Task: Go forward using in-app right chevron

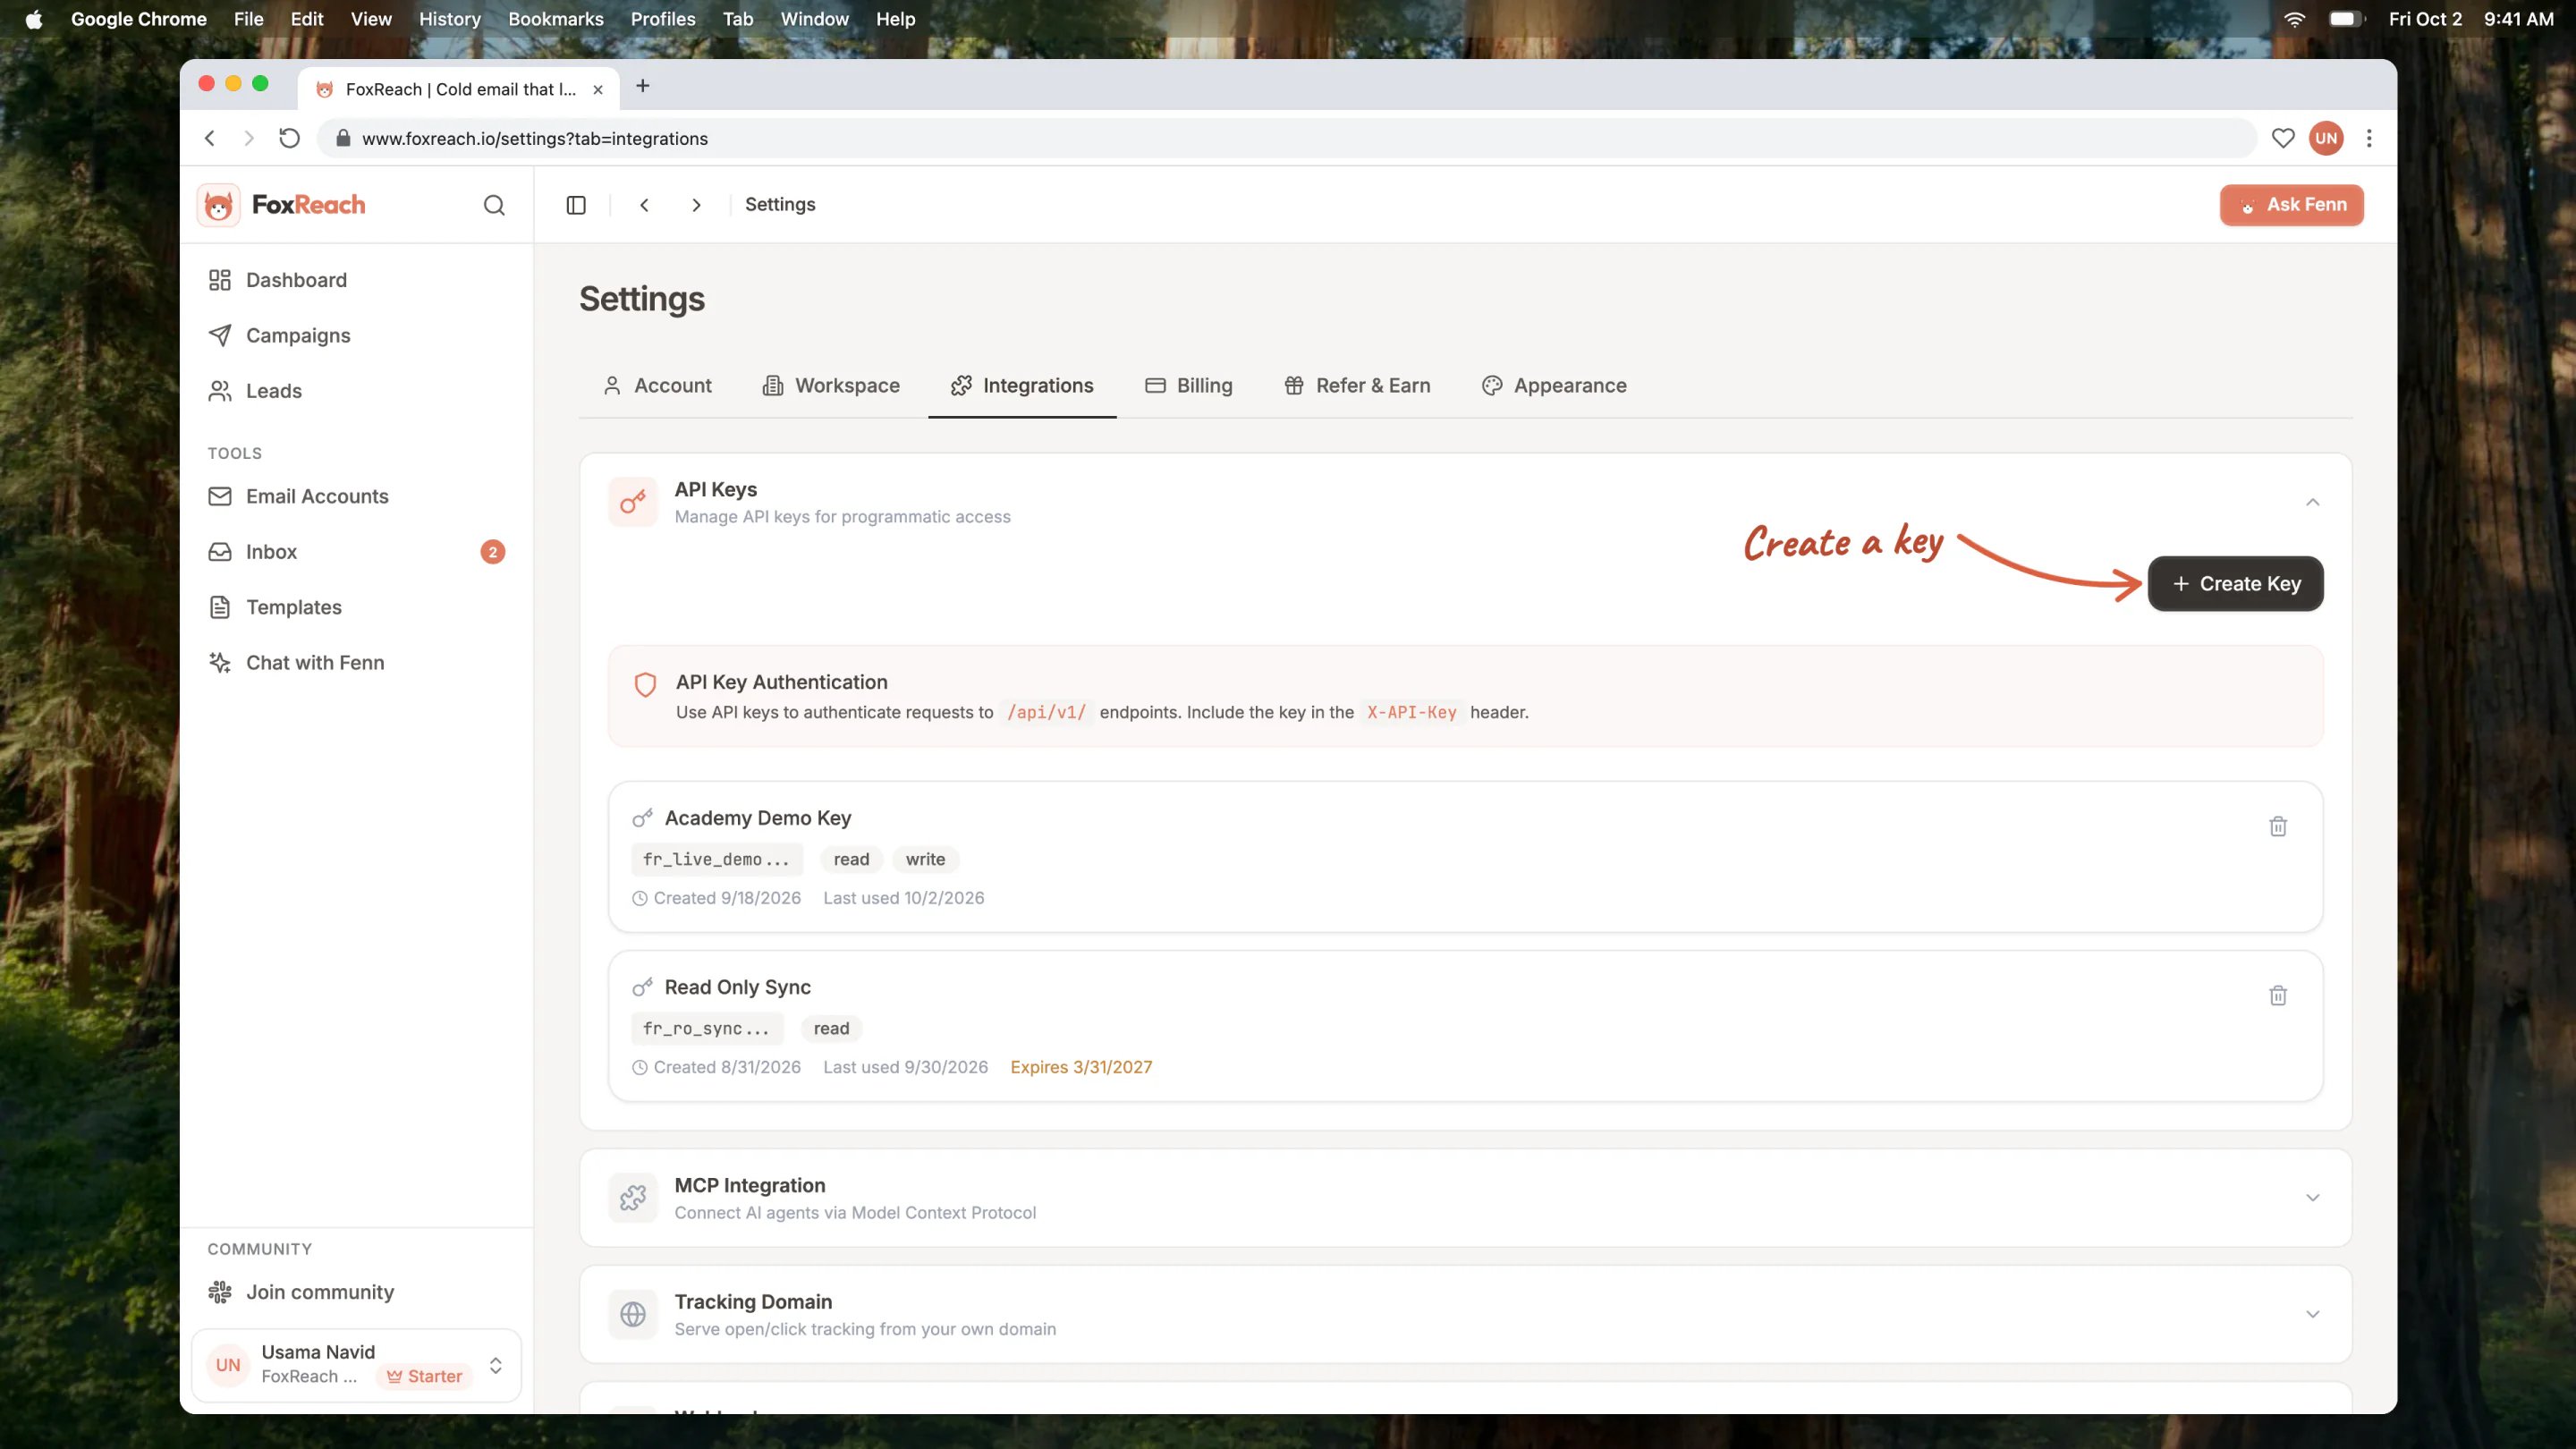Action: (696, 205)
